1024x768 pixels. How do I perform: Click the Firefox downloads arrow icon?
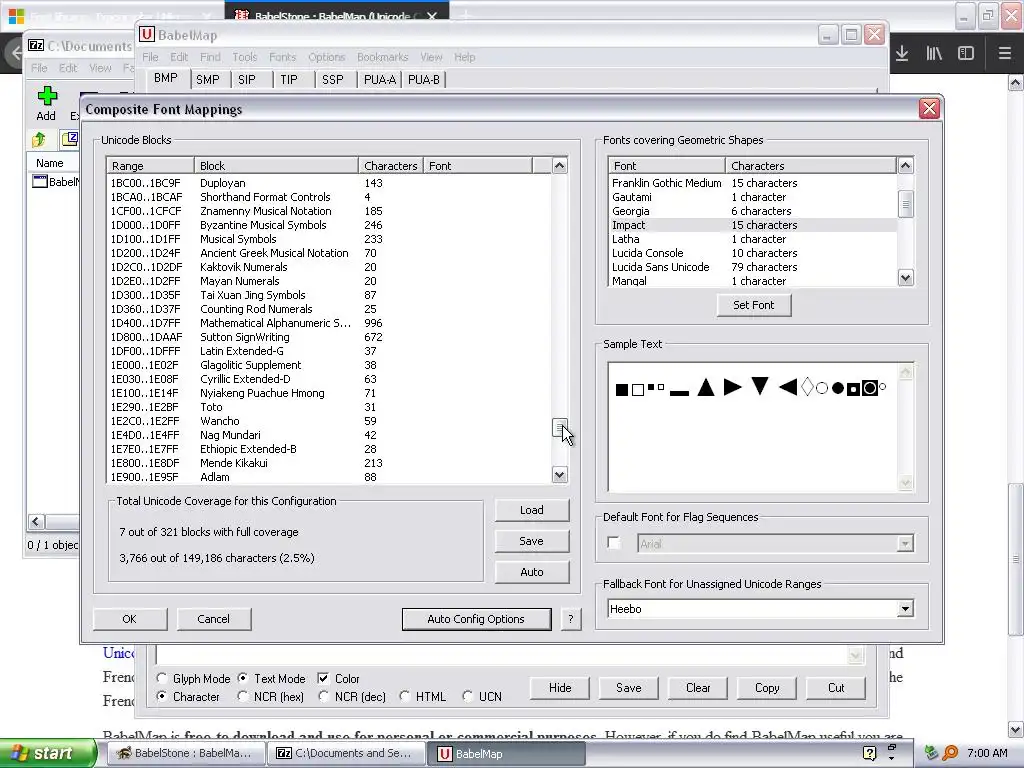(902, 53)
